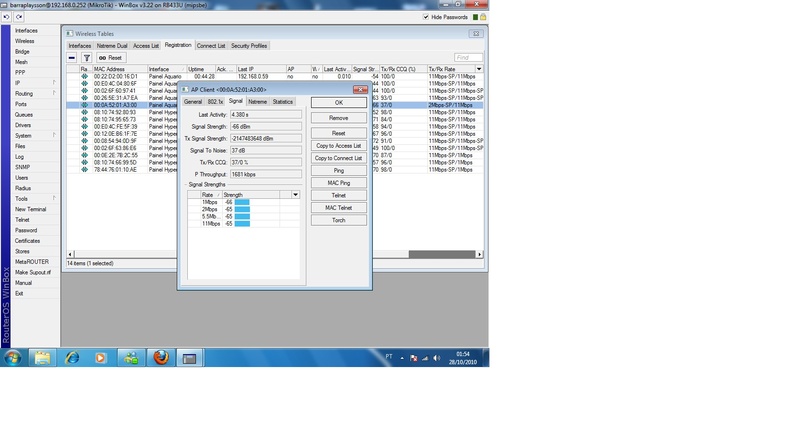Open Windows Live Messenger taskbar icon
The height and width of the screenshot is (433, 800).
point(131,358)
